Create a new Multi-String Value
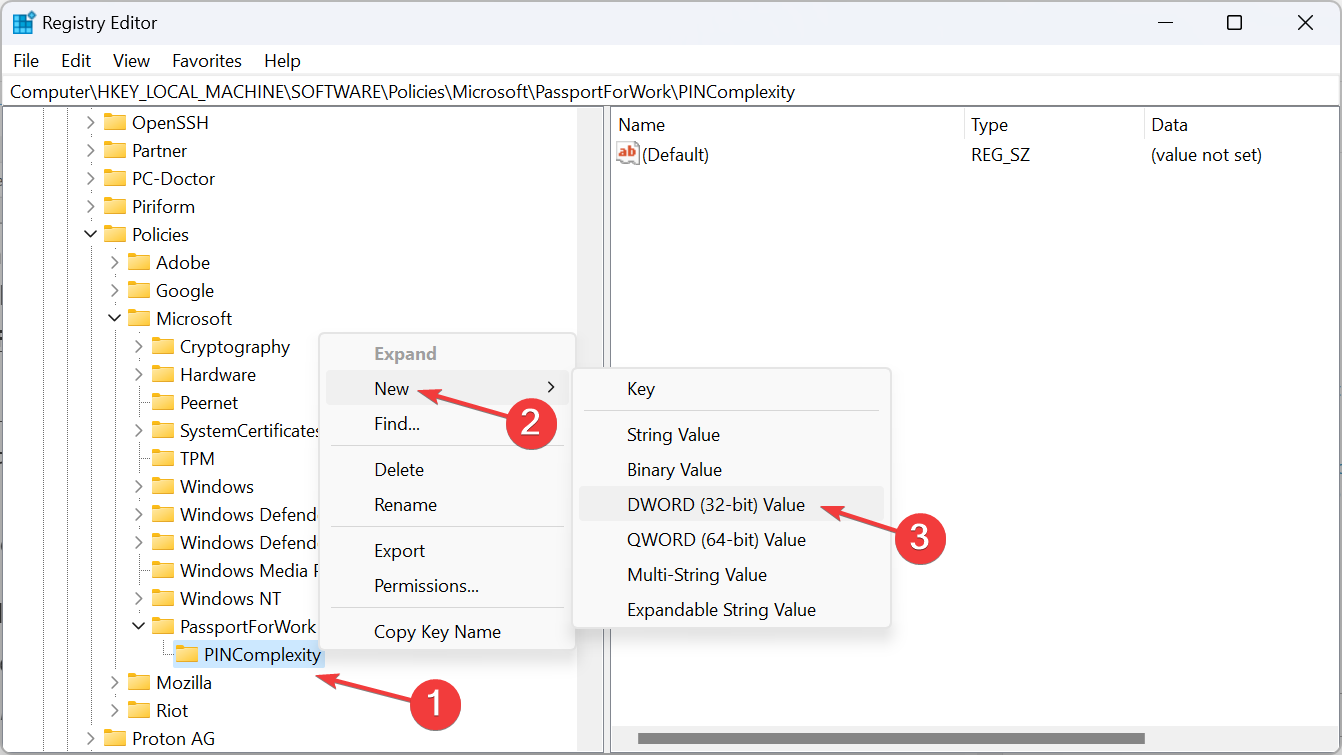Screen dimensions: 1342x755 731,575
